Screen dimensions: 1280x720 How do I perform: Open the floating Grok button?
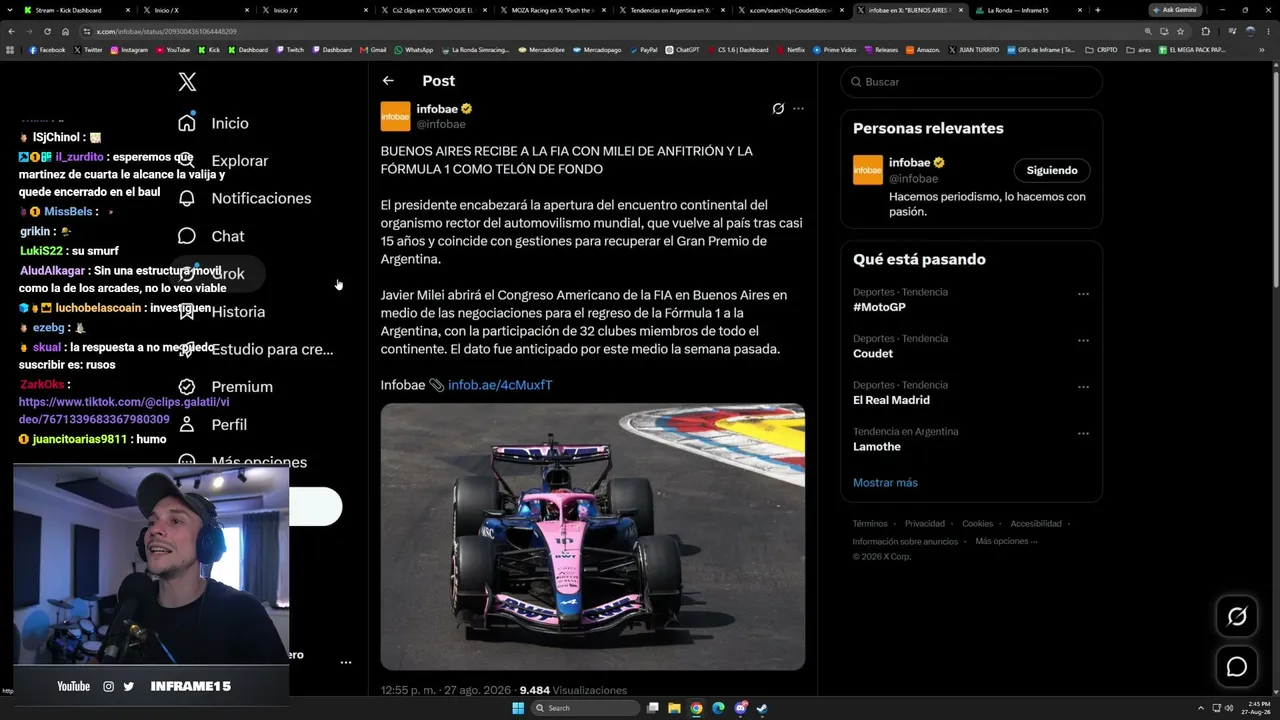click(x=1237, y=617)
